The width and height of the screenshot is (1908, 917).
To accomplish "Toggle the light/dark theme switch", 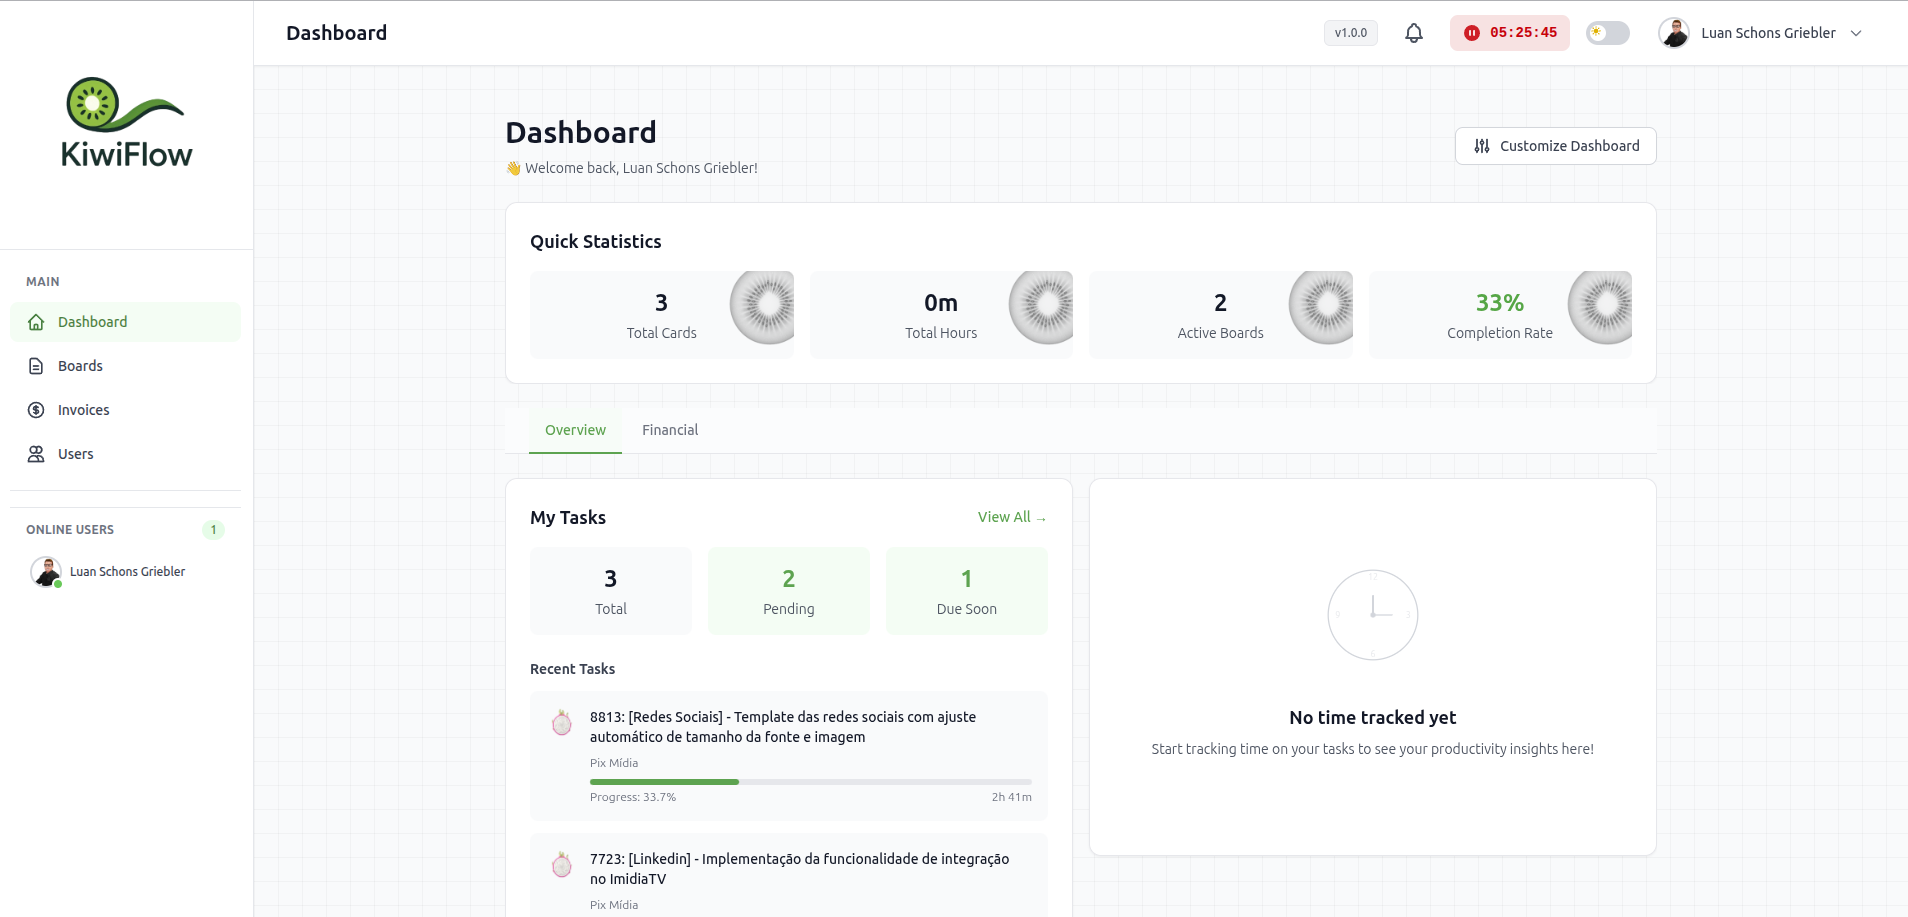I will tap(1607, 33).
